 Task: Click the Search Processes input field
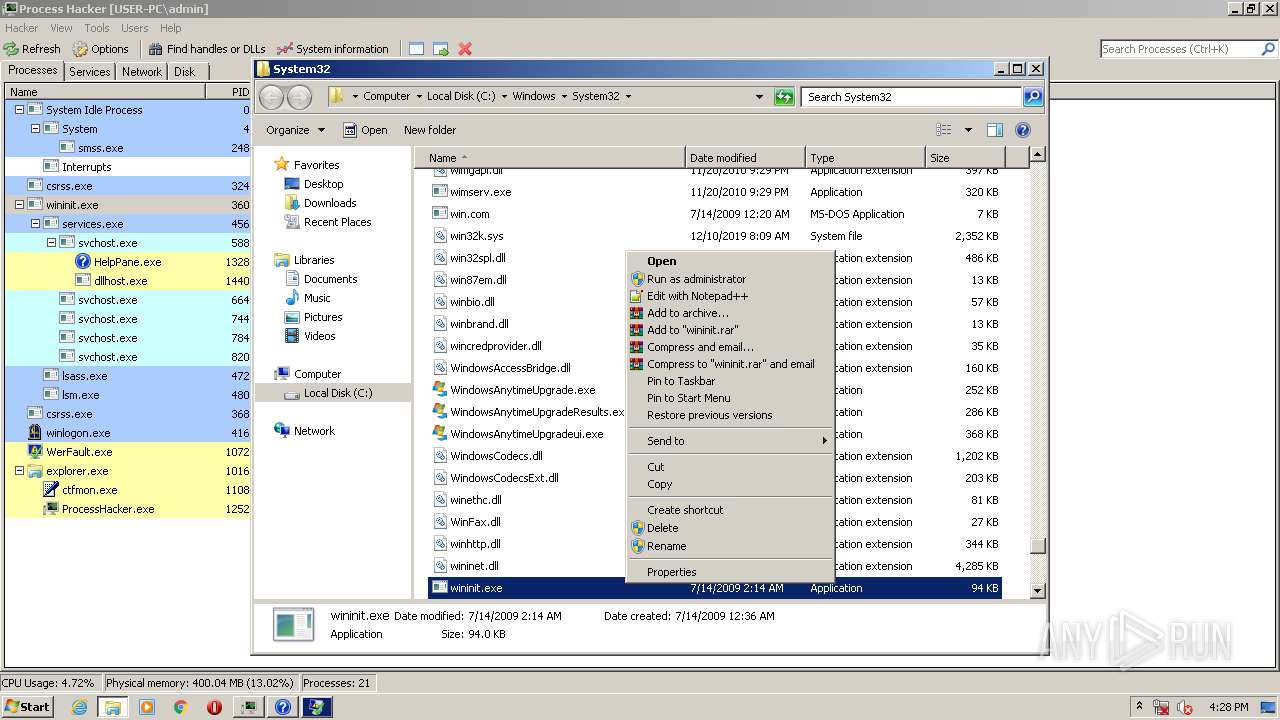pos(1179,49)
